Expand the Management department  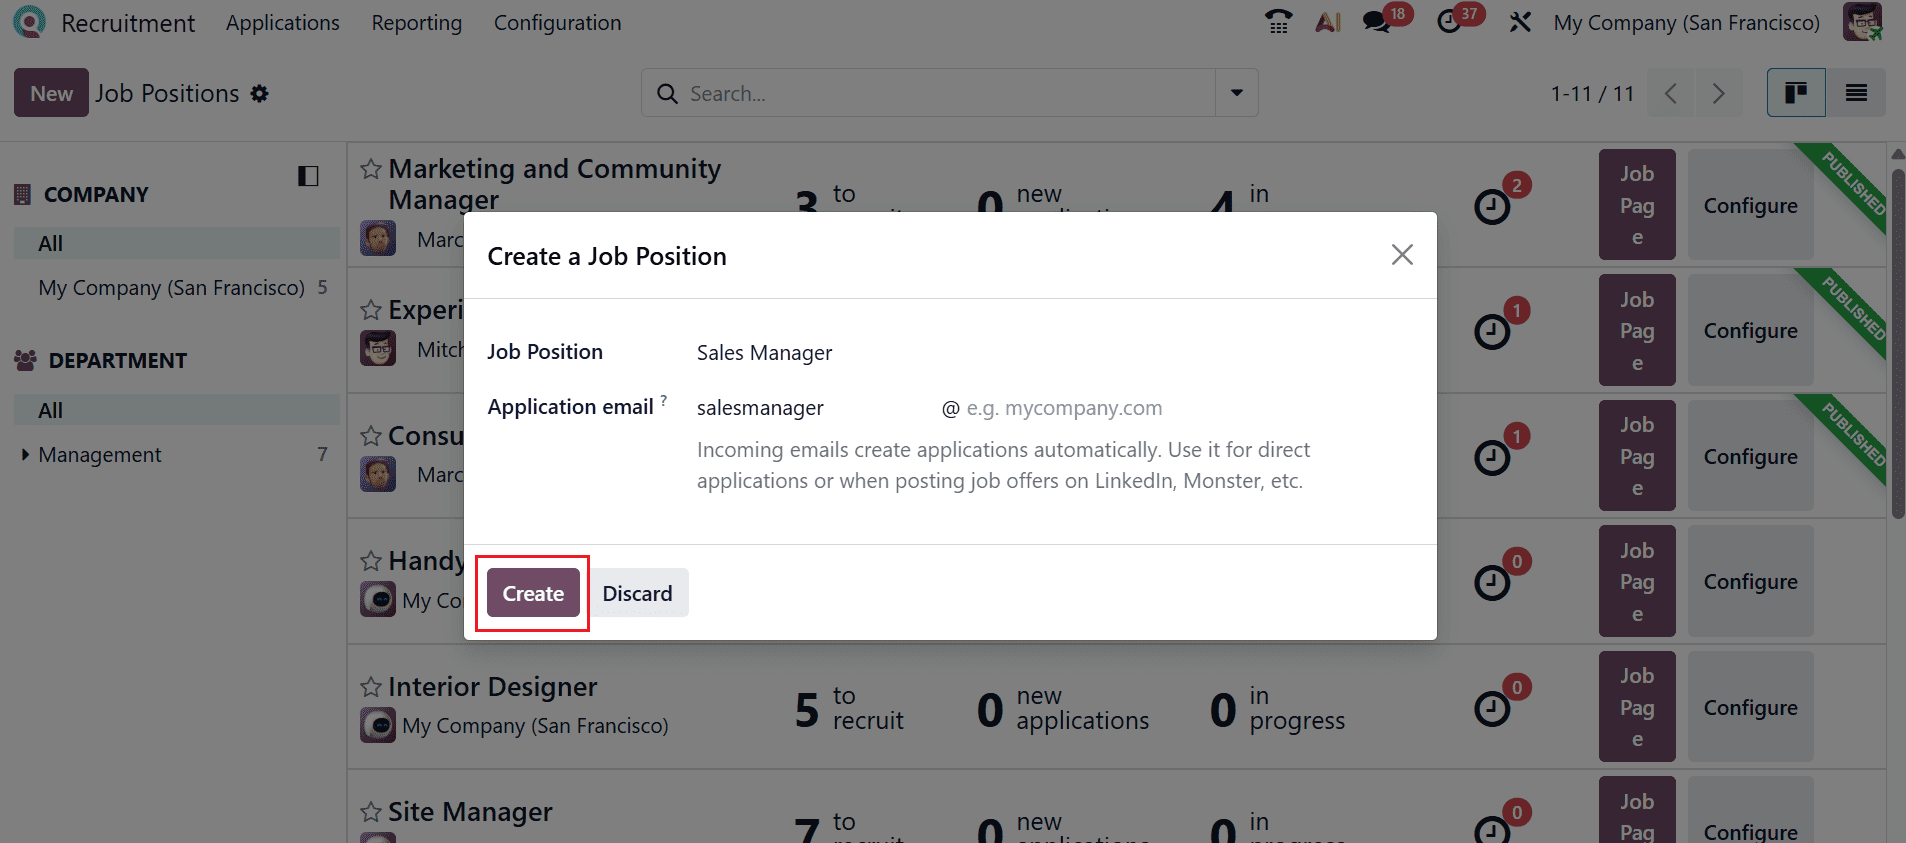pos(25,454)
